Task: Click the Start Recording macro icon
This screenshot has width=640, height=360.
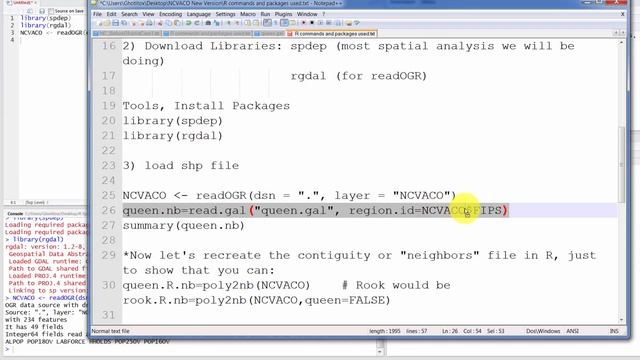Action: (x=303, y=23)
